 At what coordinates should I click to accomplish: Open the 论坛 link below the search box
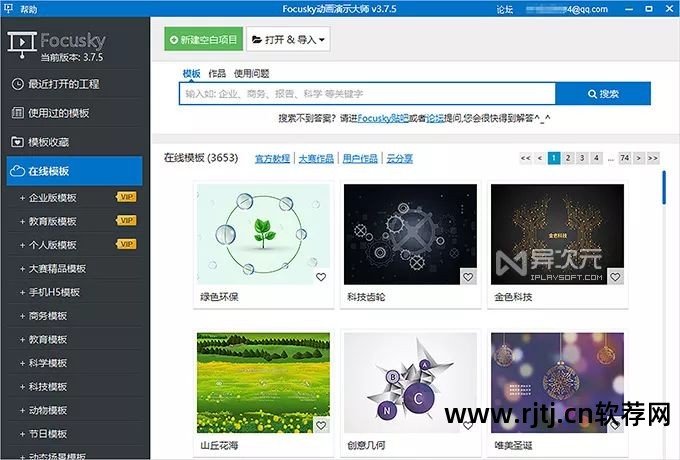(435, 118)
